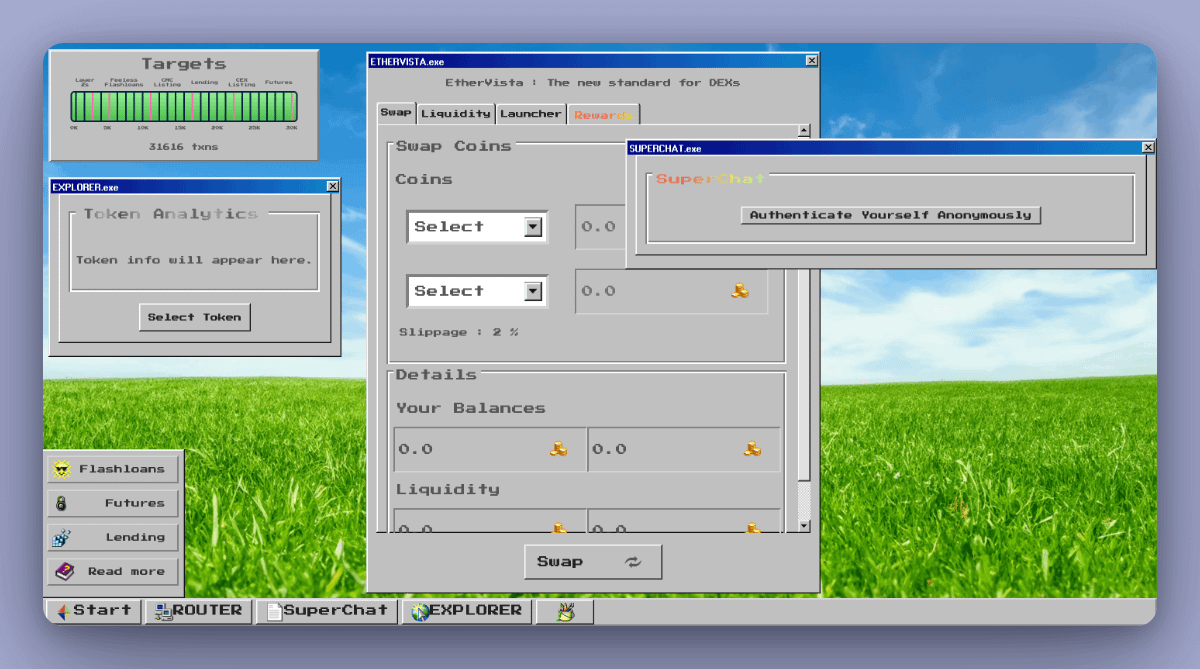The height and width of the screenshot is (669, 1200).
Task: Switch to the Swap tab
Action: pyautogui.click(x=396, y=113)
